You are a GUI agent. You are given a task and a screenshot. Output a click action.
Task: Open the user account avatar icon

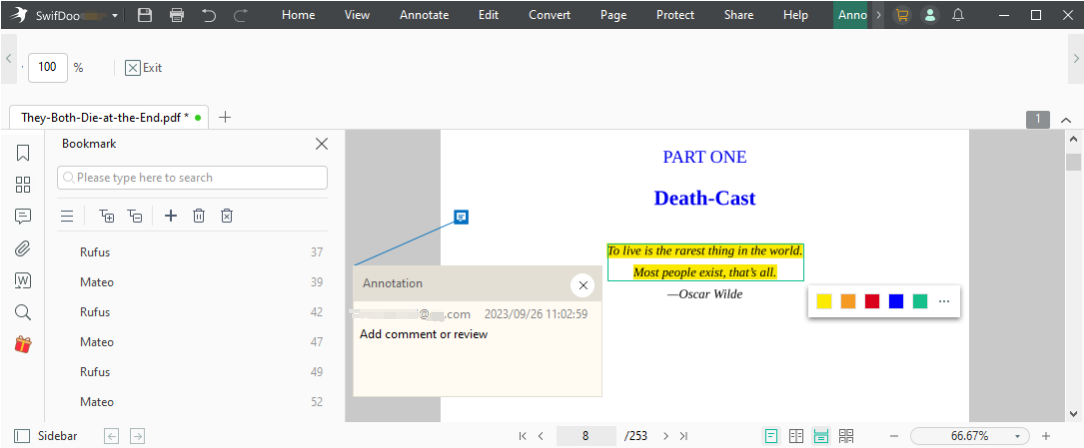tap(931, 15)
